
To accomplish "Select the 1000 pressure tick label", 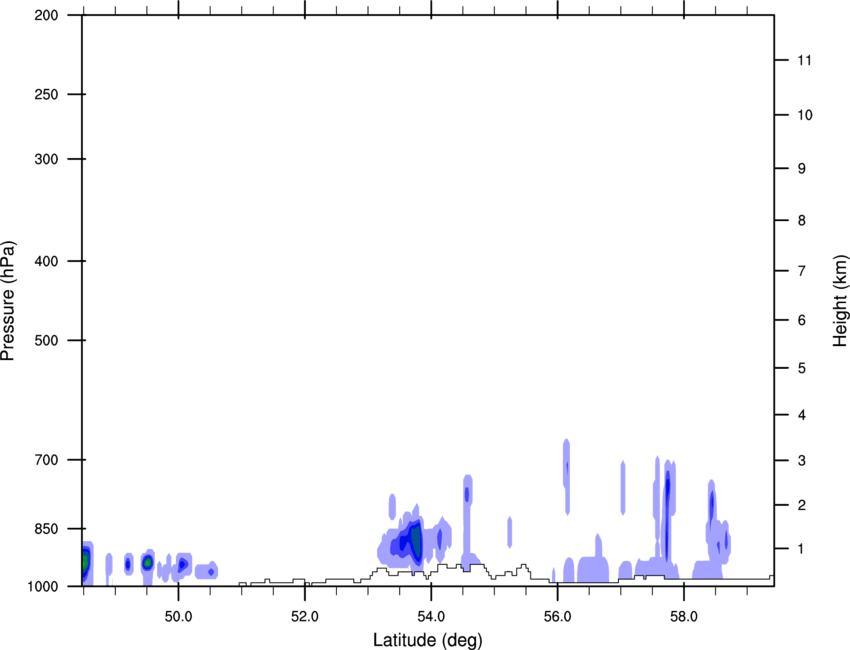I will (43, 586).
